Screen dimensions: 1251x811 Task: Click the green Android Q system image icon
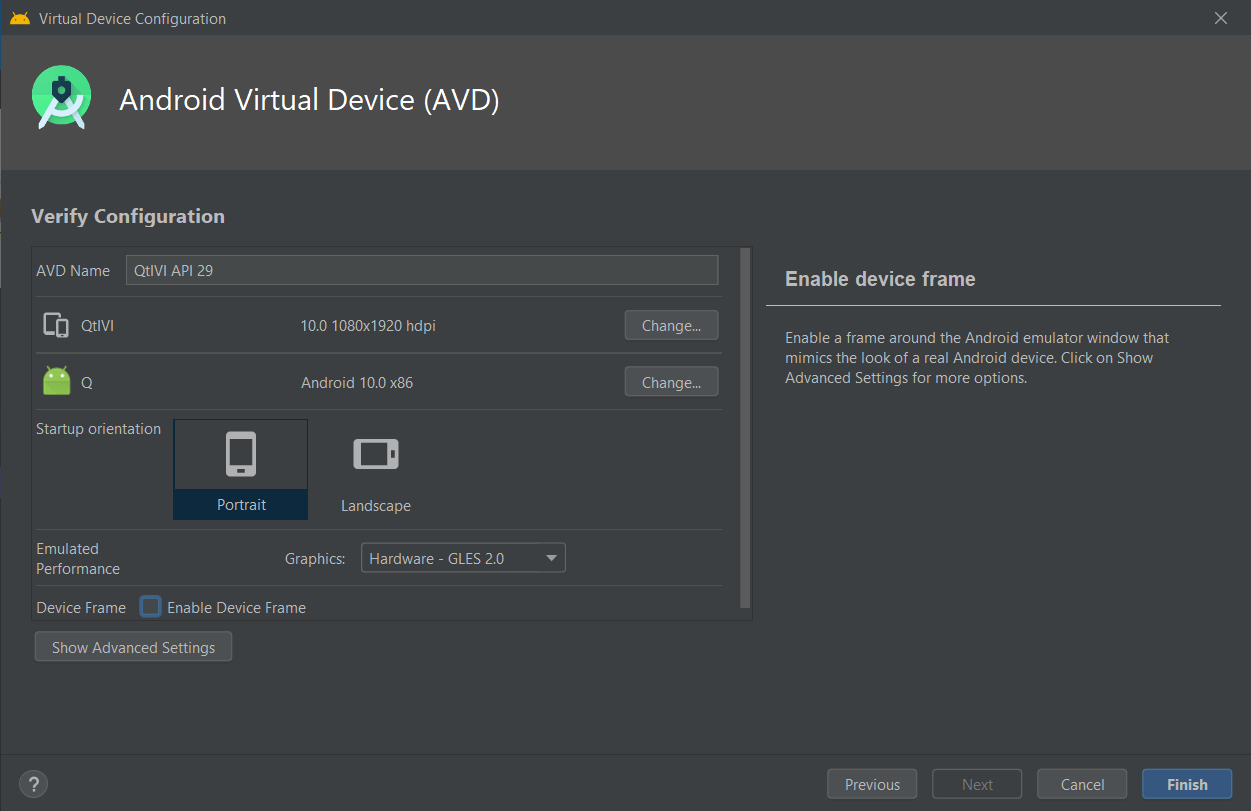tap(57, 382)
